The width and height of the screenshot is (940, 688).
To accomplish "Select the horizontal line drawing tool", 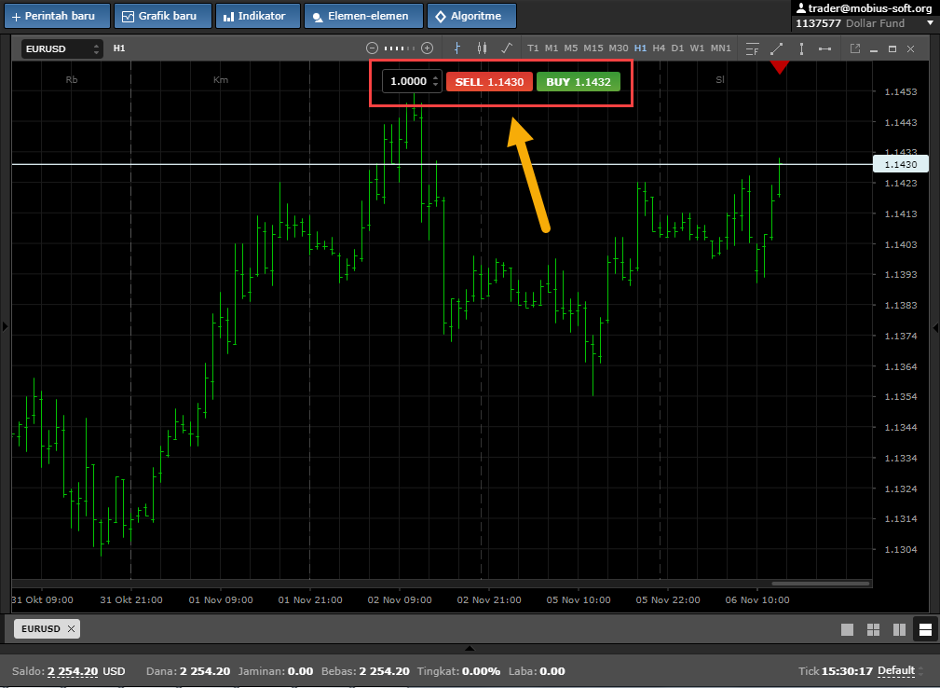I will point(825,49).
